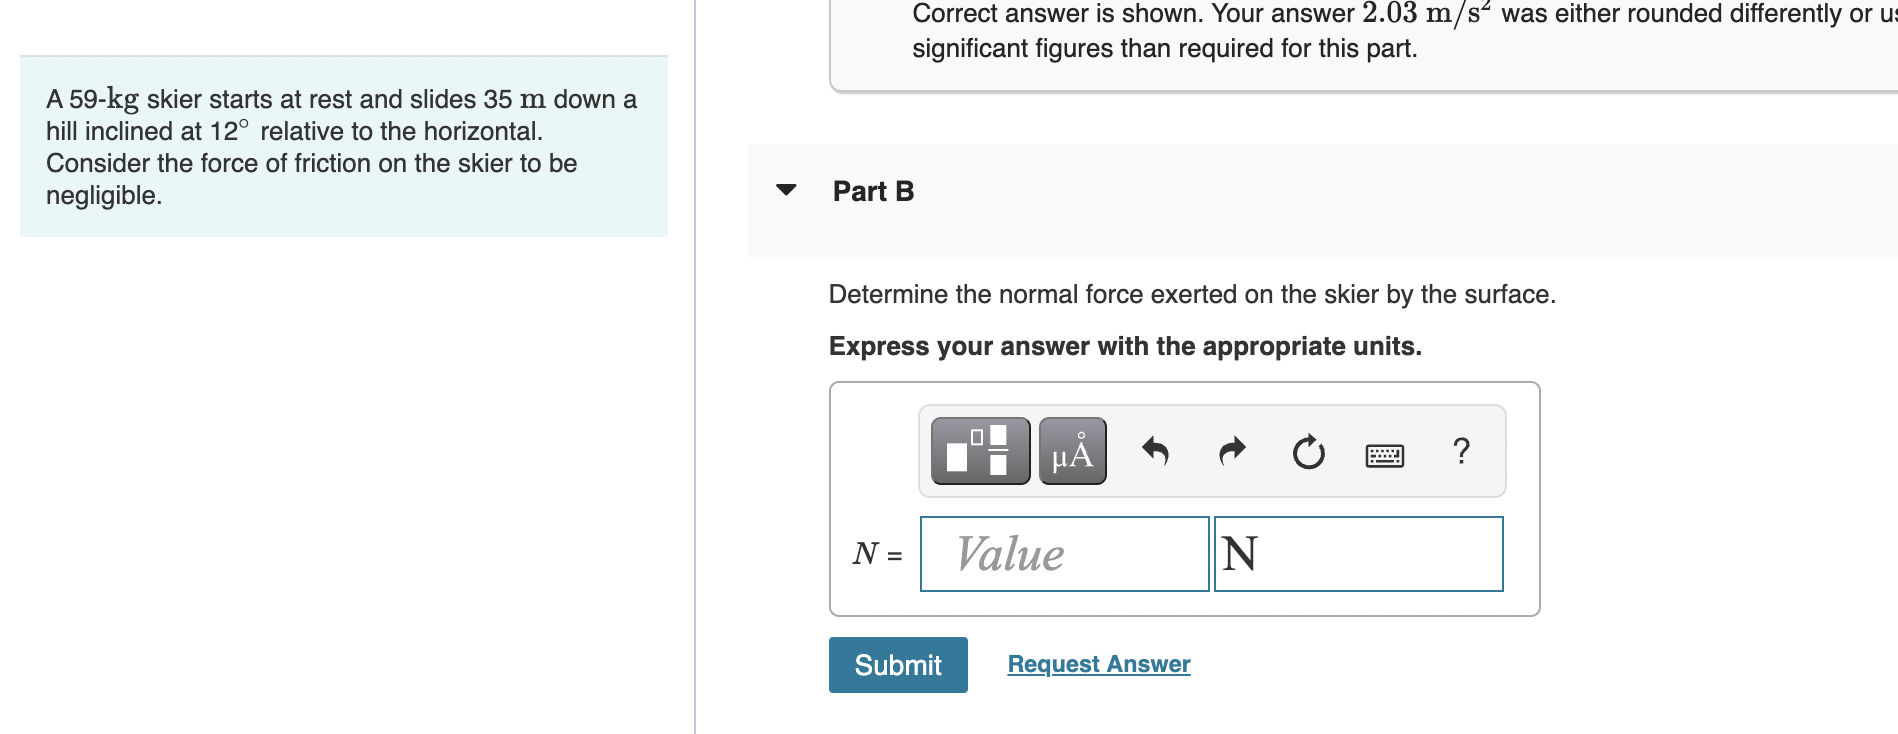Click the redo arrow in answer toolbar
The height and width of the screenshot is (734, 1898).
[1232, 451]
